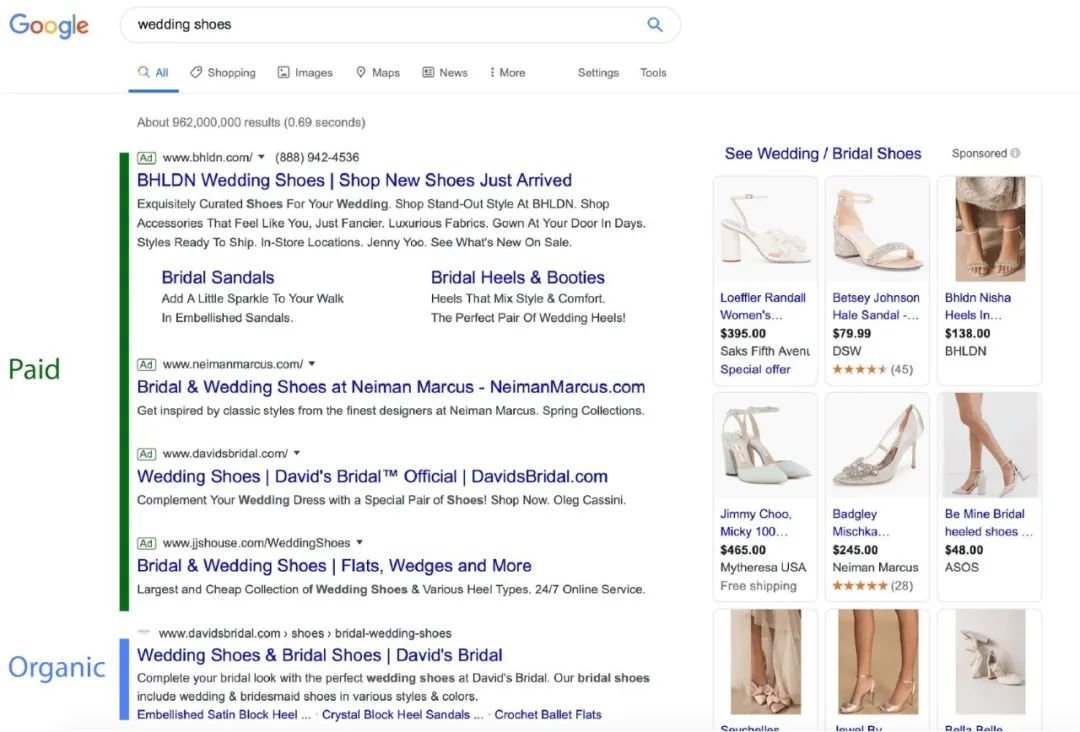
Task: Click the Betsey Johnson star rating
Action: (x=858, y=369)
